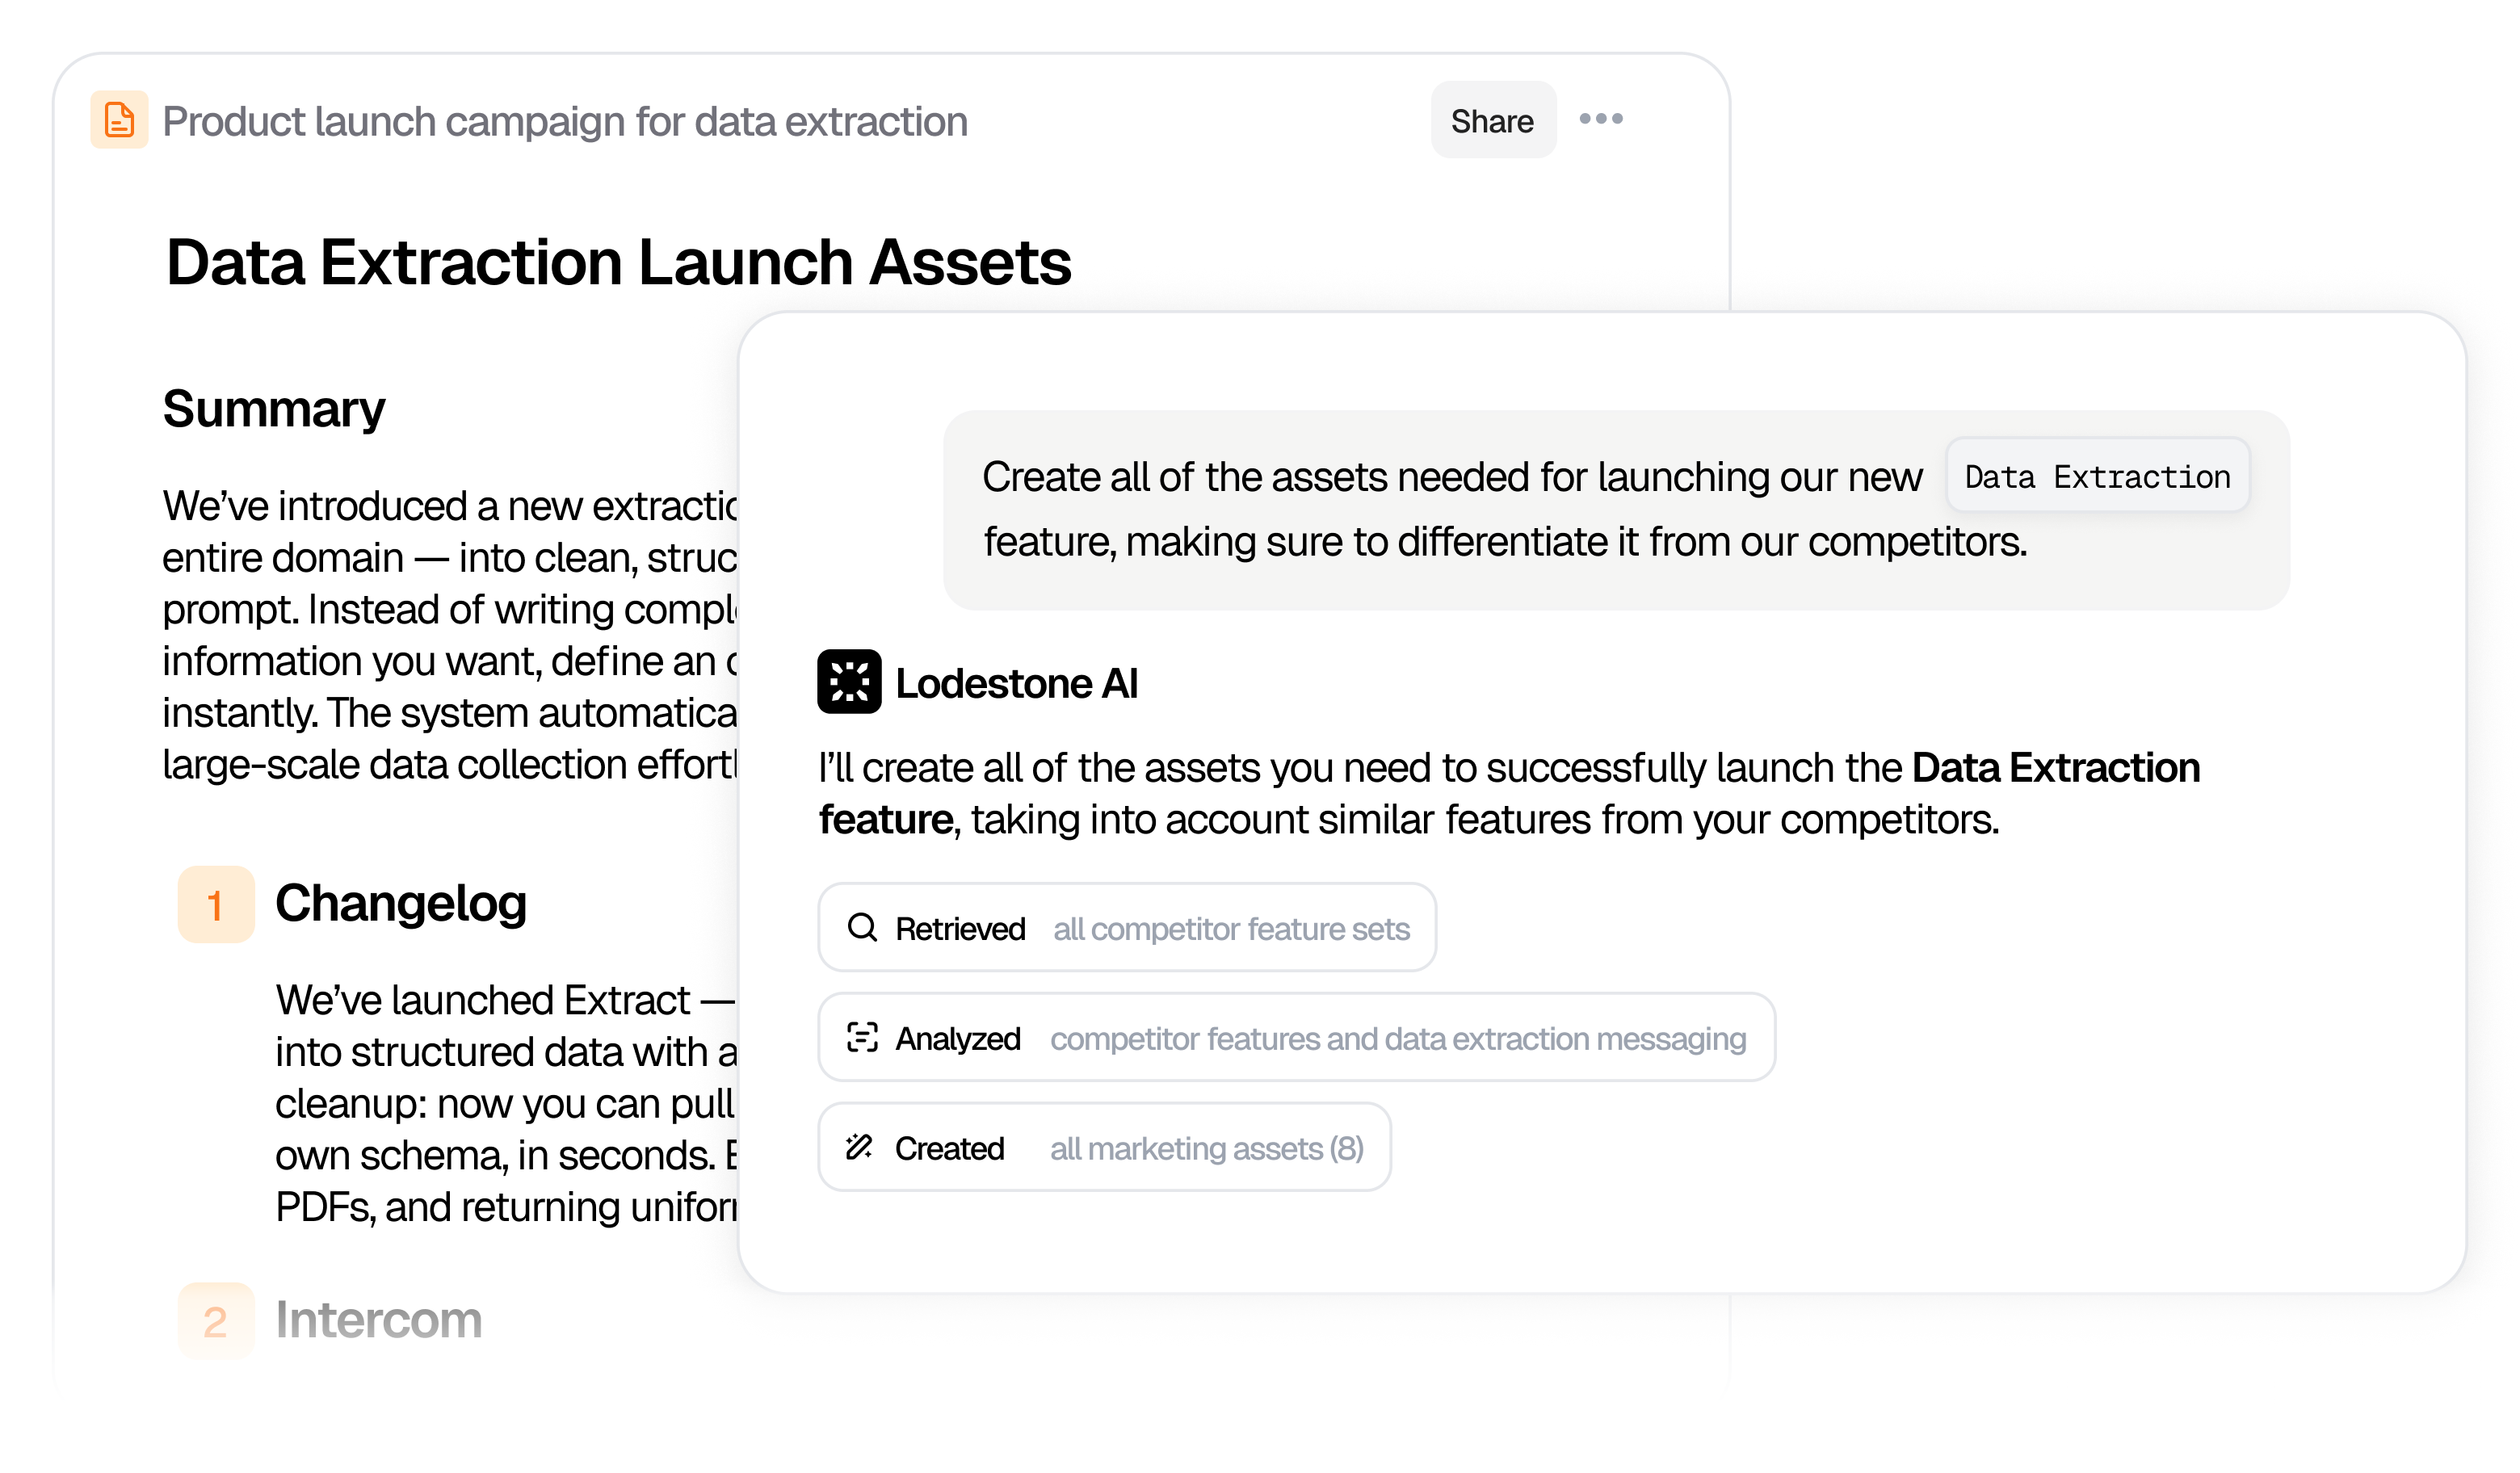Open the all marketing assets (8) link

[1205, 1148]
